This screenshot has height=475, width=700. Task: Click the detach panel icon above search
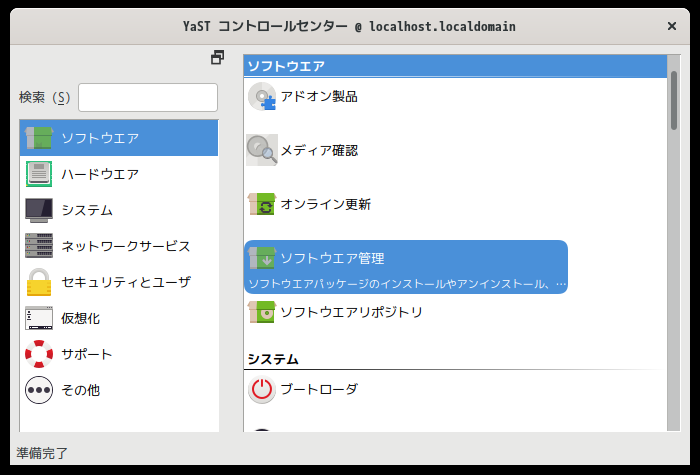(217, 57)
